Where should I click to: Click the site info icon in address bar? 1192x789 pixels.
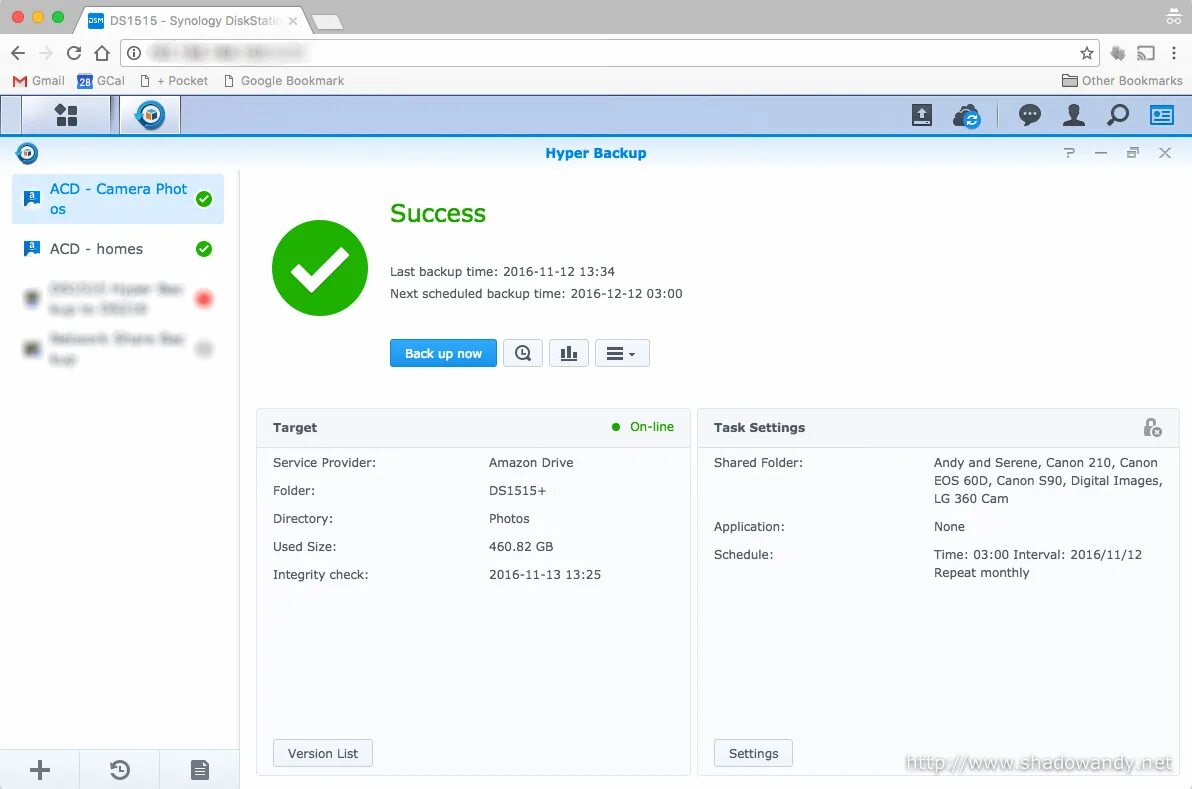click(x=134, y=53)
